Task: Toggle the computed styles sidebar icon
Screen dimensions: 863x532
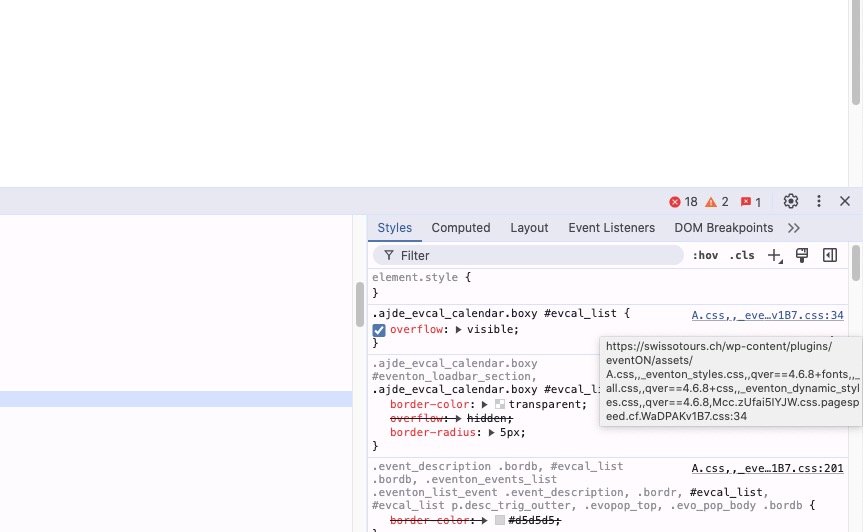Action: point(830,255)
